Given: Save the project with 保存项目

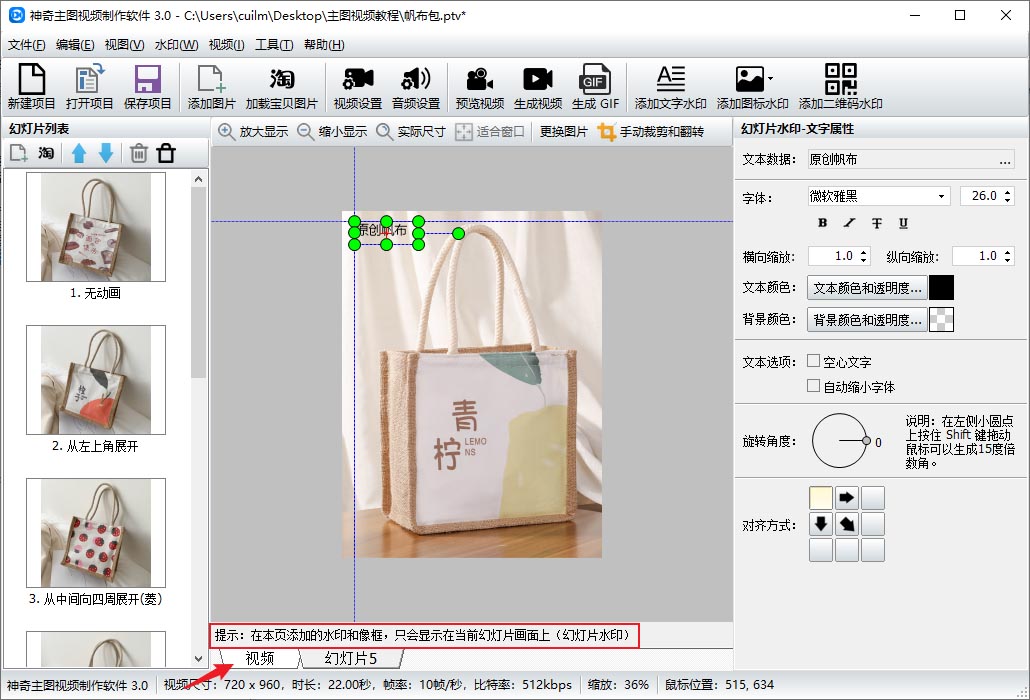Looking at the screenshot, I should click(147, 86).
